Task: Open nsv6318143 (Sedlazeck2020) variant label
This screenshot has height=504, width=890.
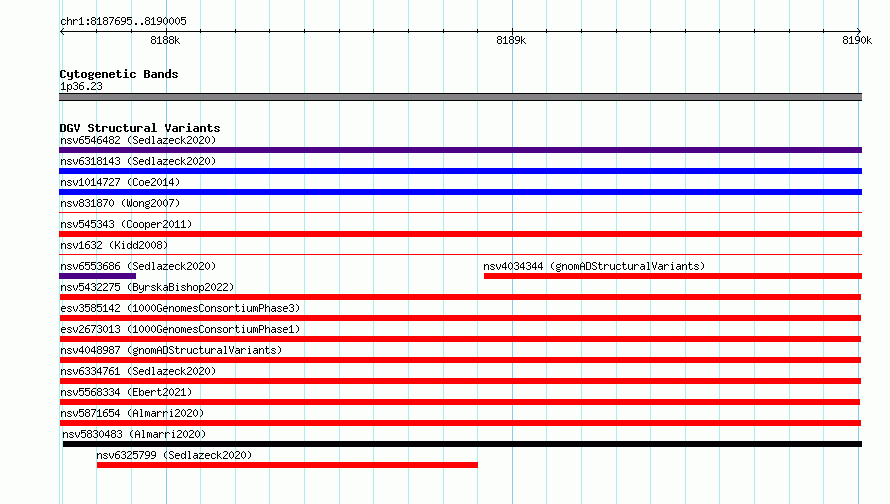Action: click(138, 161)
